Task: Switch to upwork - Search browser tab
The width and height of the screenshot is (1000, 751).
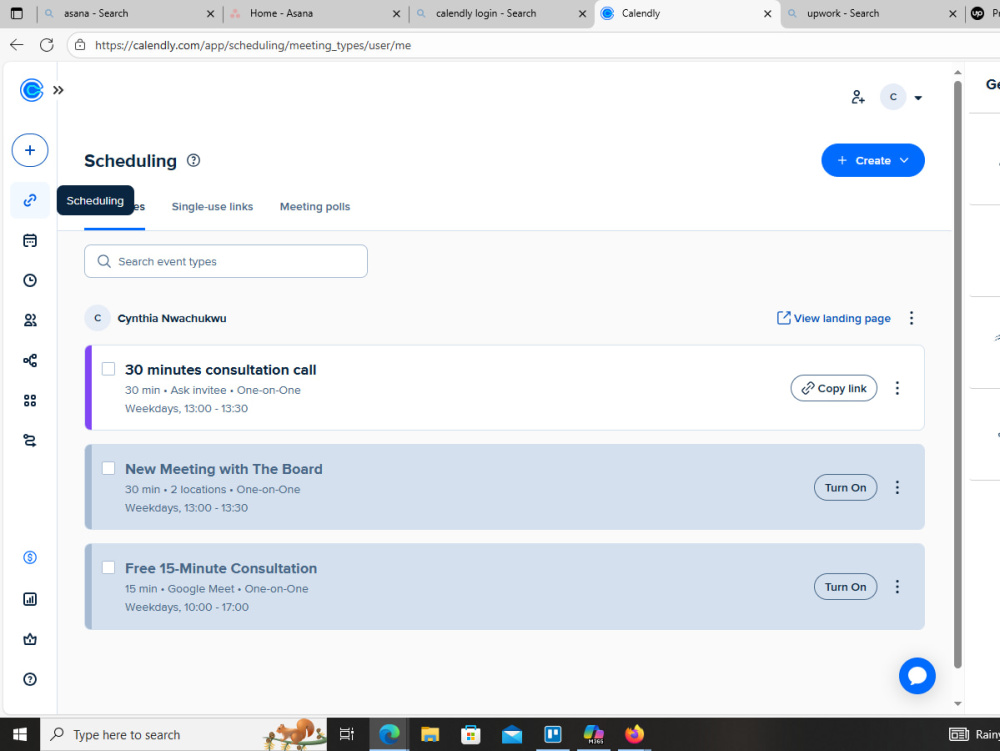Action: 872,13
